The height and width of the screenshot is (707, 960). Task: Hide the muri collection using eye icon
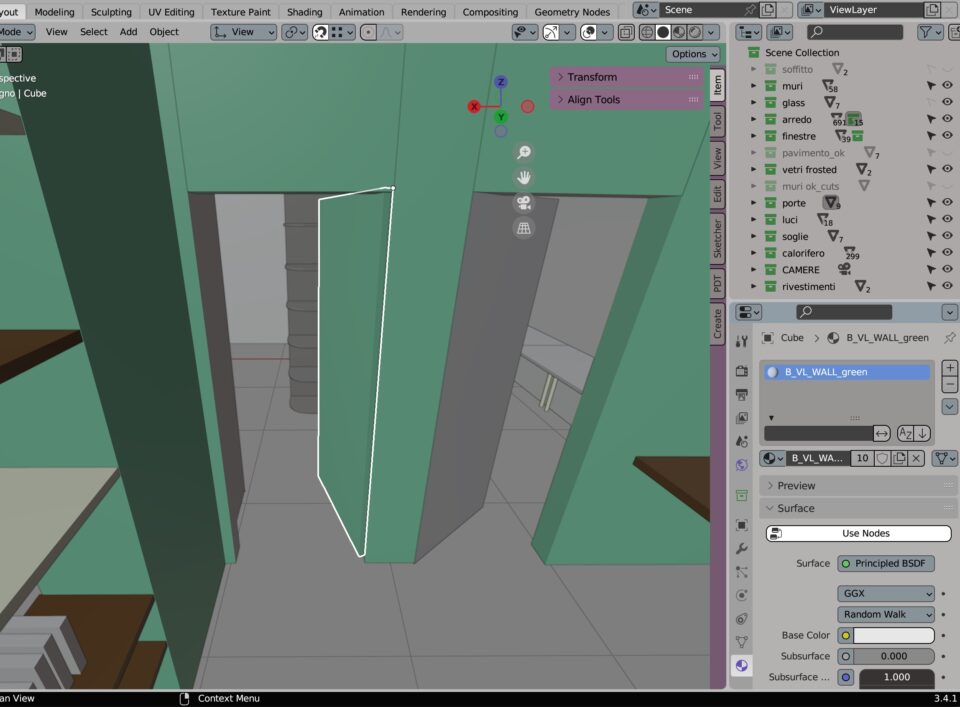(x=946, y=86)
